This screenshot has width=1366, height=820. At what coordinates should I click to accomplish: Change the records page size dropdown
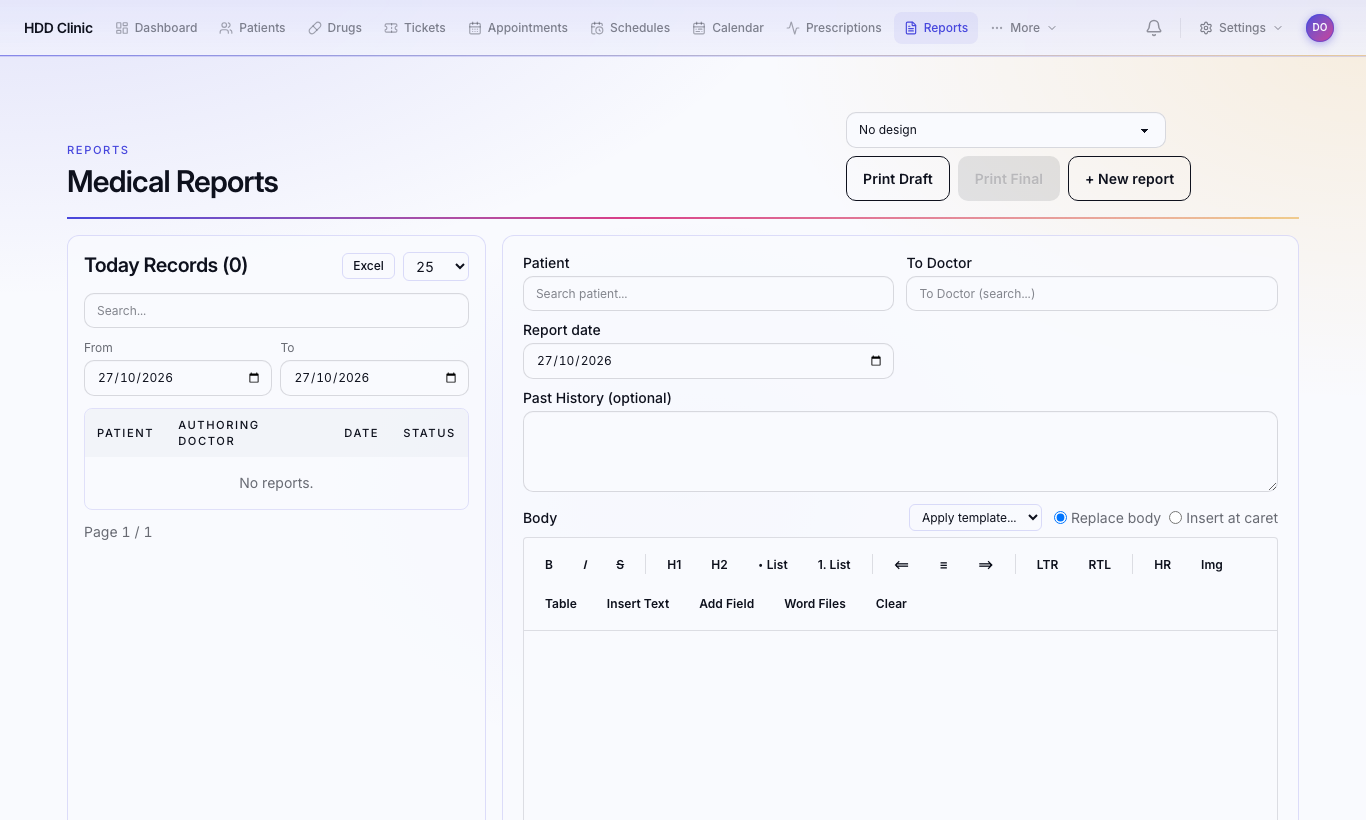(436, 266)
